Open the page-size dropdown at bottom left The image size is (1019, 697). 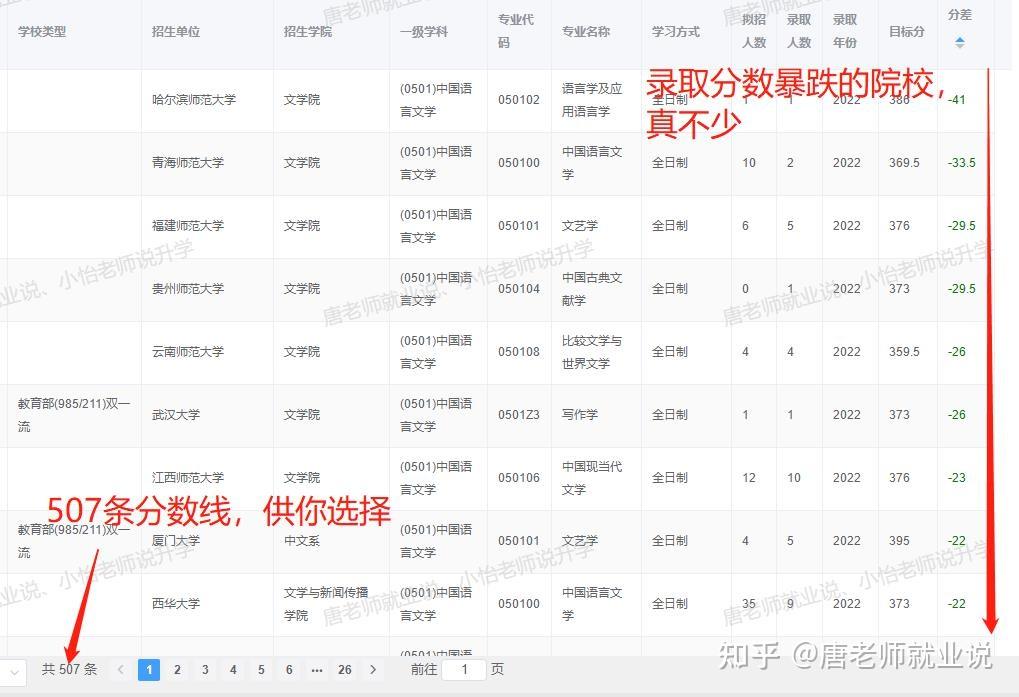(x=12, y=672)
